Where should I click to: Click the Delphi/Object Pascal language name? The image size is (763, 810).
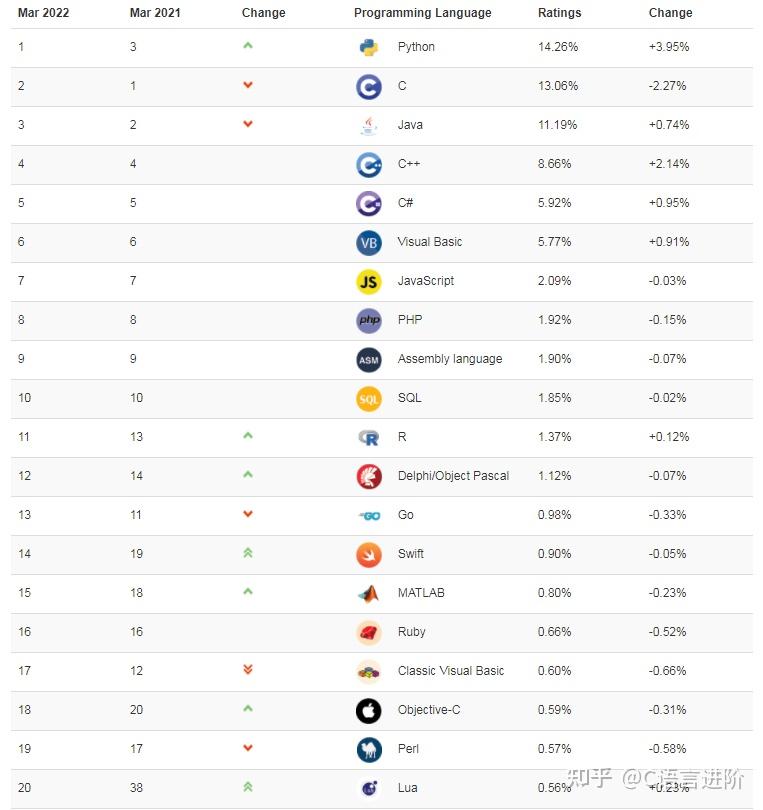[453, 476]
